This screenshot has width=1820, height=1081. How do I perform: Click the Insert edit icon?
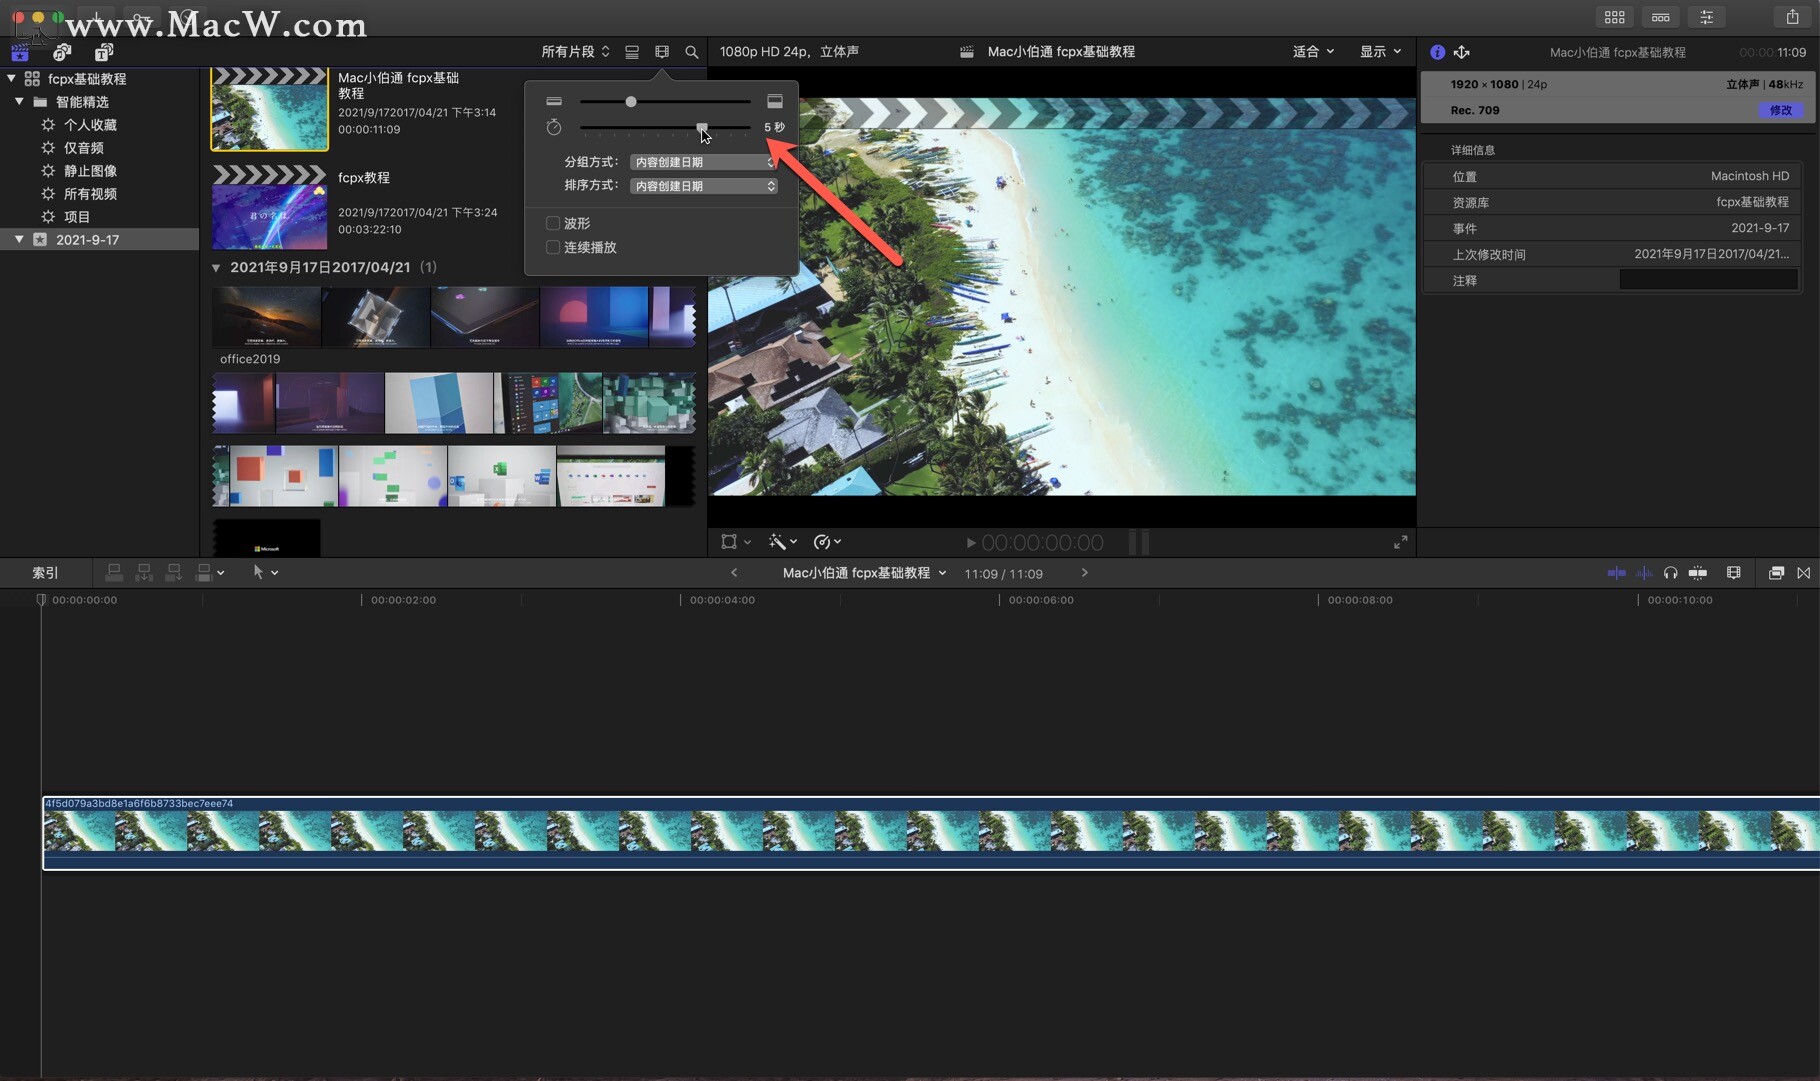[144, 572]
